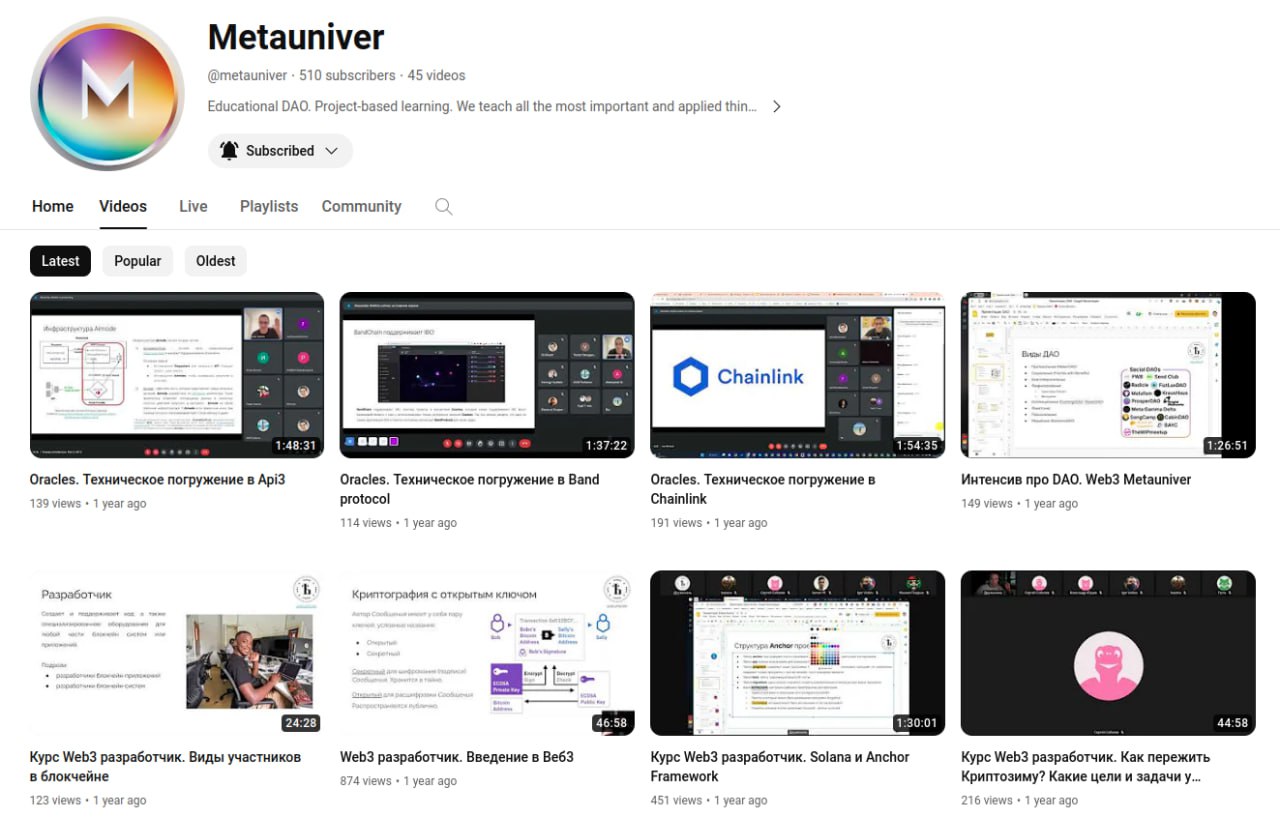Open the Api3 oracles video thumbnail
This screenshot has width=1280, height=817.
(177, 375)
